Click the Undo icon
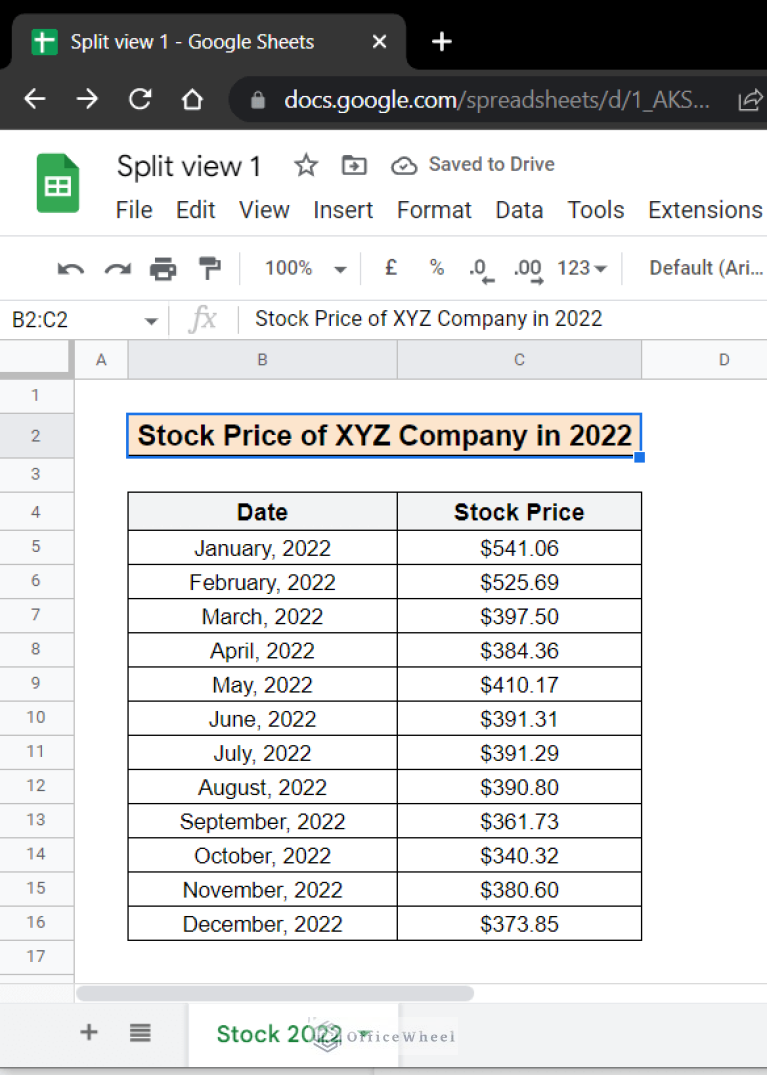The image size is (767, 1075). tap(68, 268)
